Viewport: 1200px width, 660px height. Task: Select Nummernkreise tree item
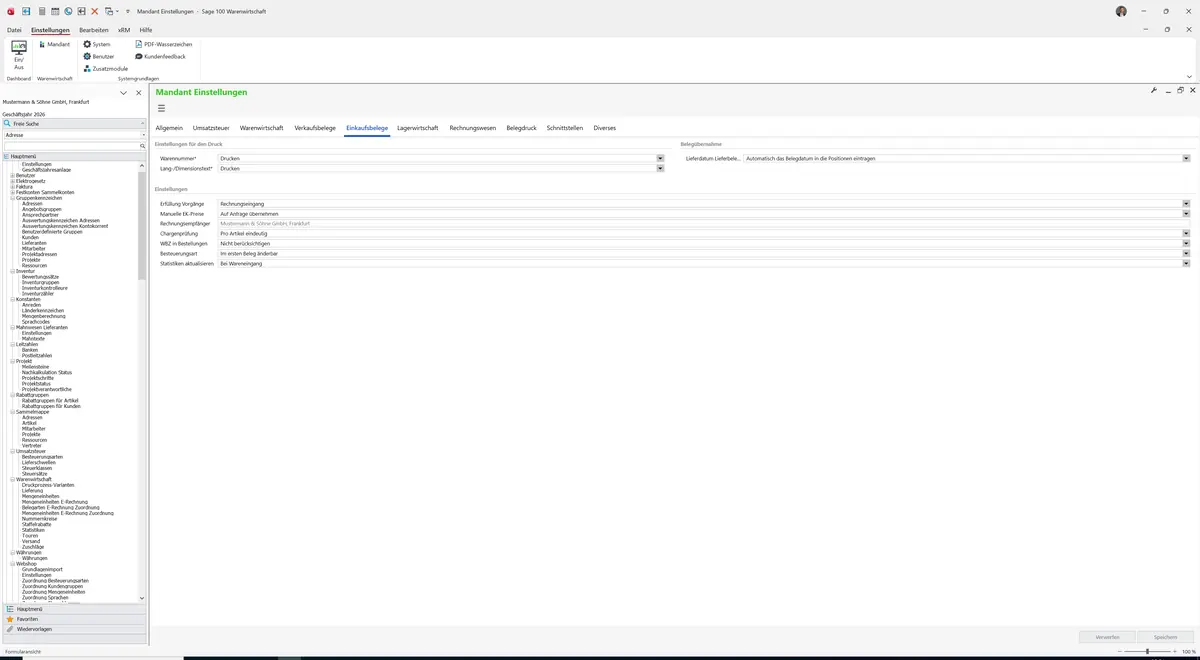click(x=39, y=519)
